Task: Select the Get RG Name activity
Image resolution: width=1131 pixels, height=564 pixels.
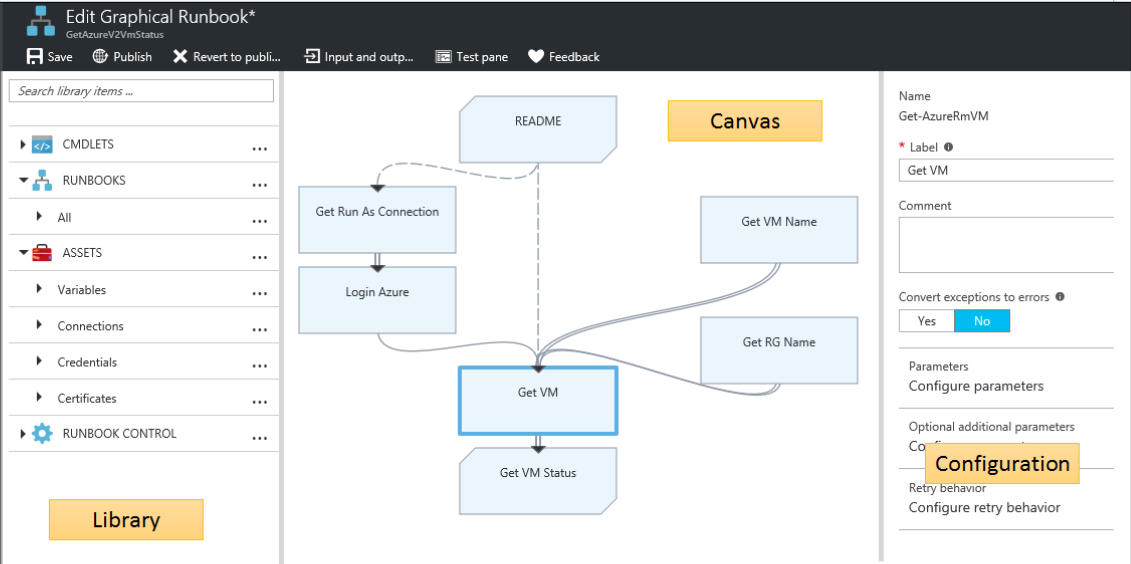Action: (779, 350)
